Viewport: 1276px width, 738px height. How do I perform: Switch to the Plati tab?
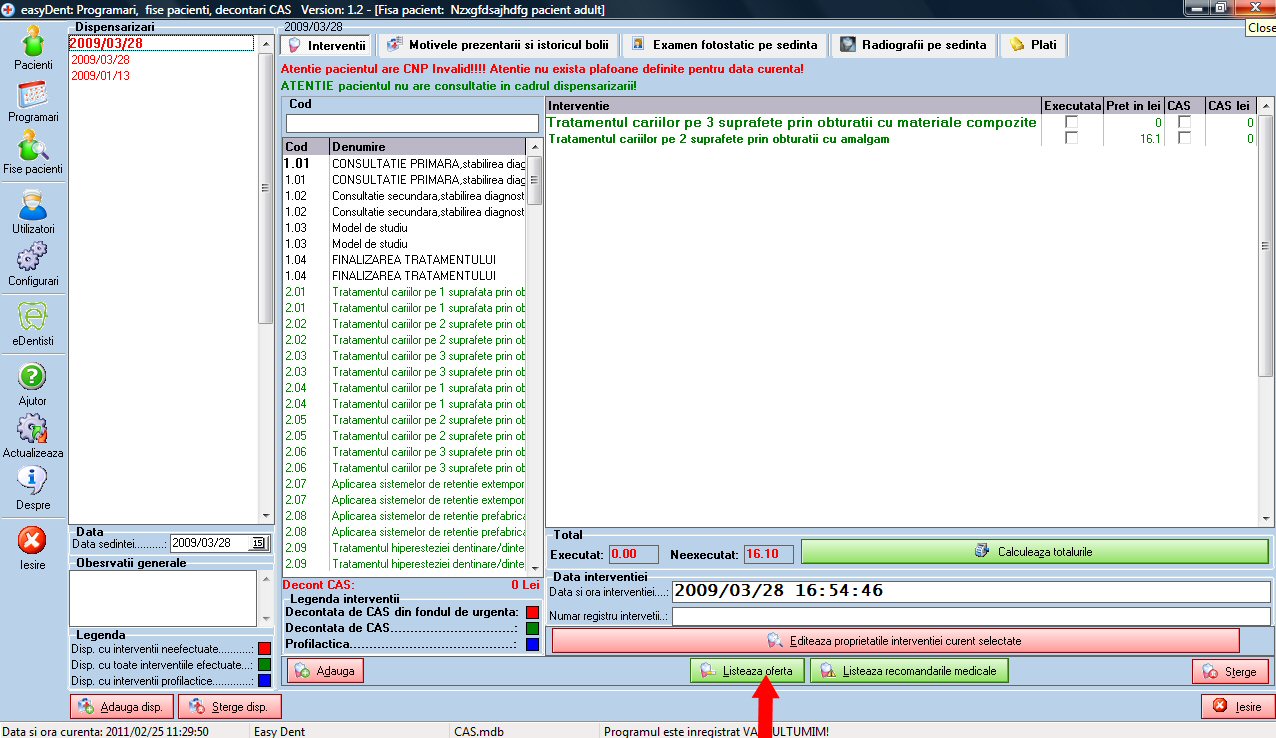1034,45
